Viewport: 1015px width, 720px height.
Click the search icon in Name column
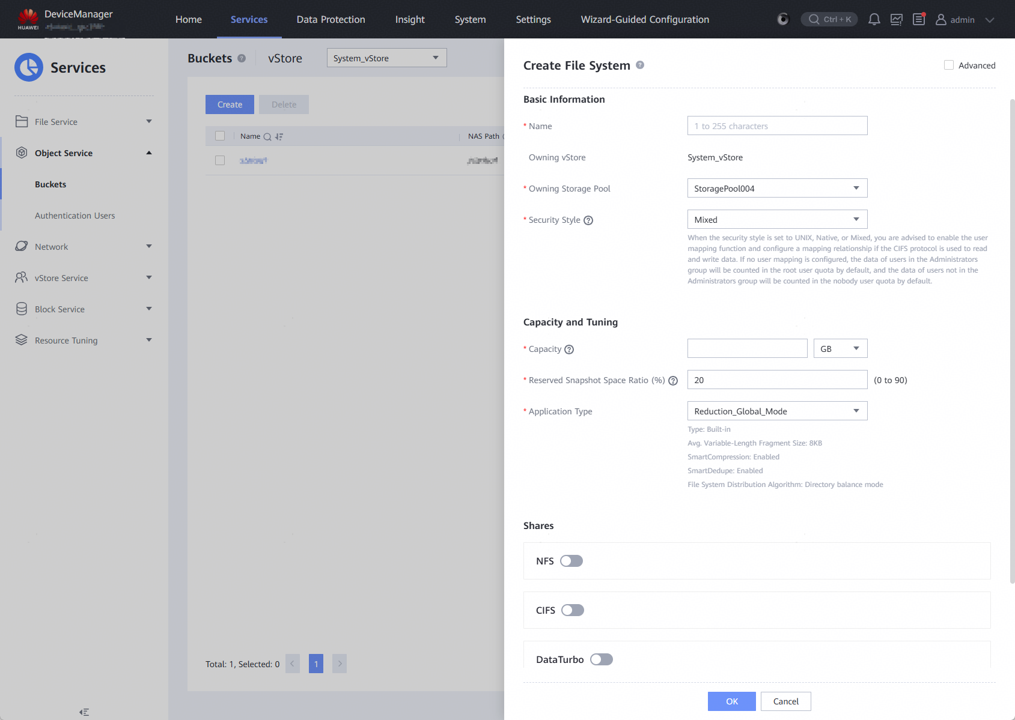(267, 136)
